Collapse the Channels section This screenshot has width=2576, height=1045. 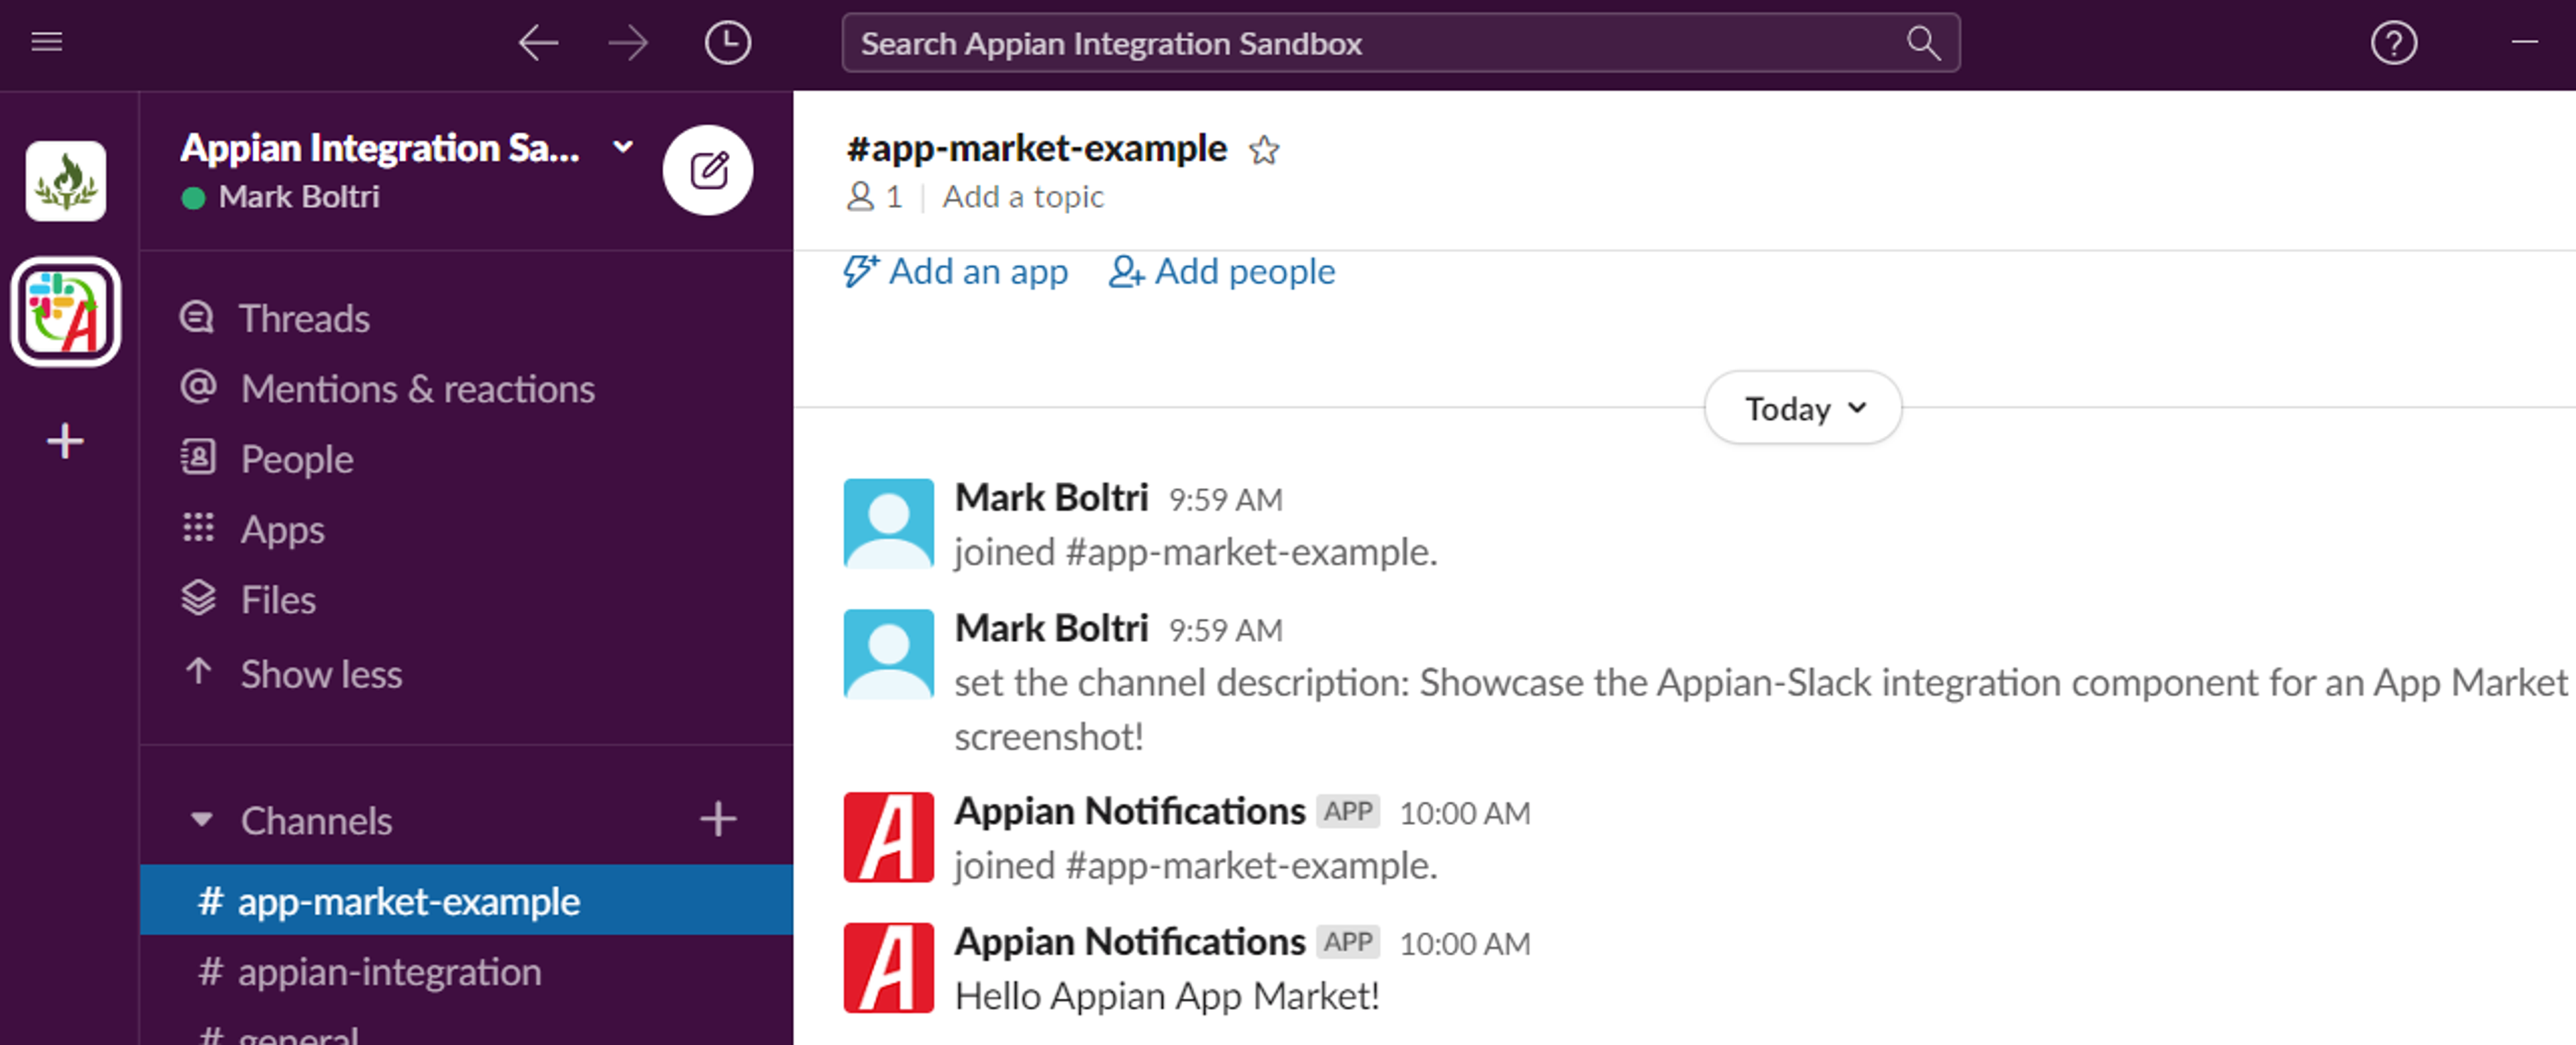(x=201, y=820)
